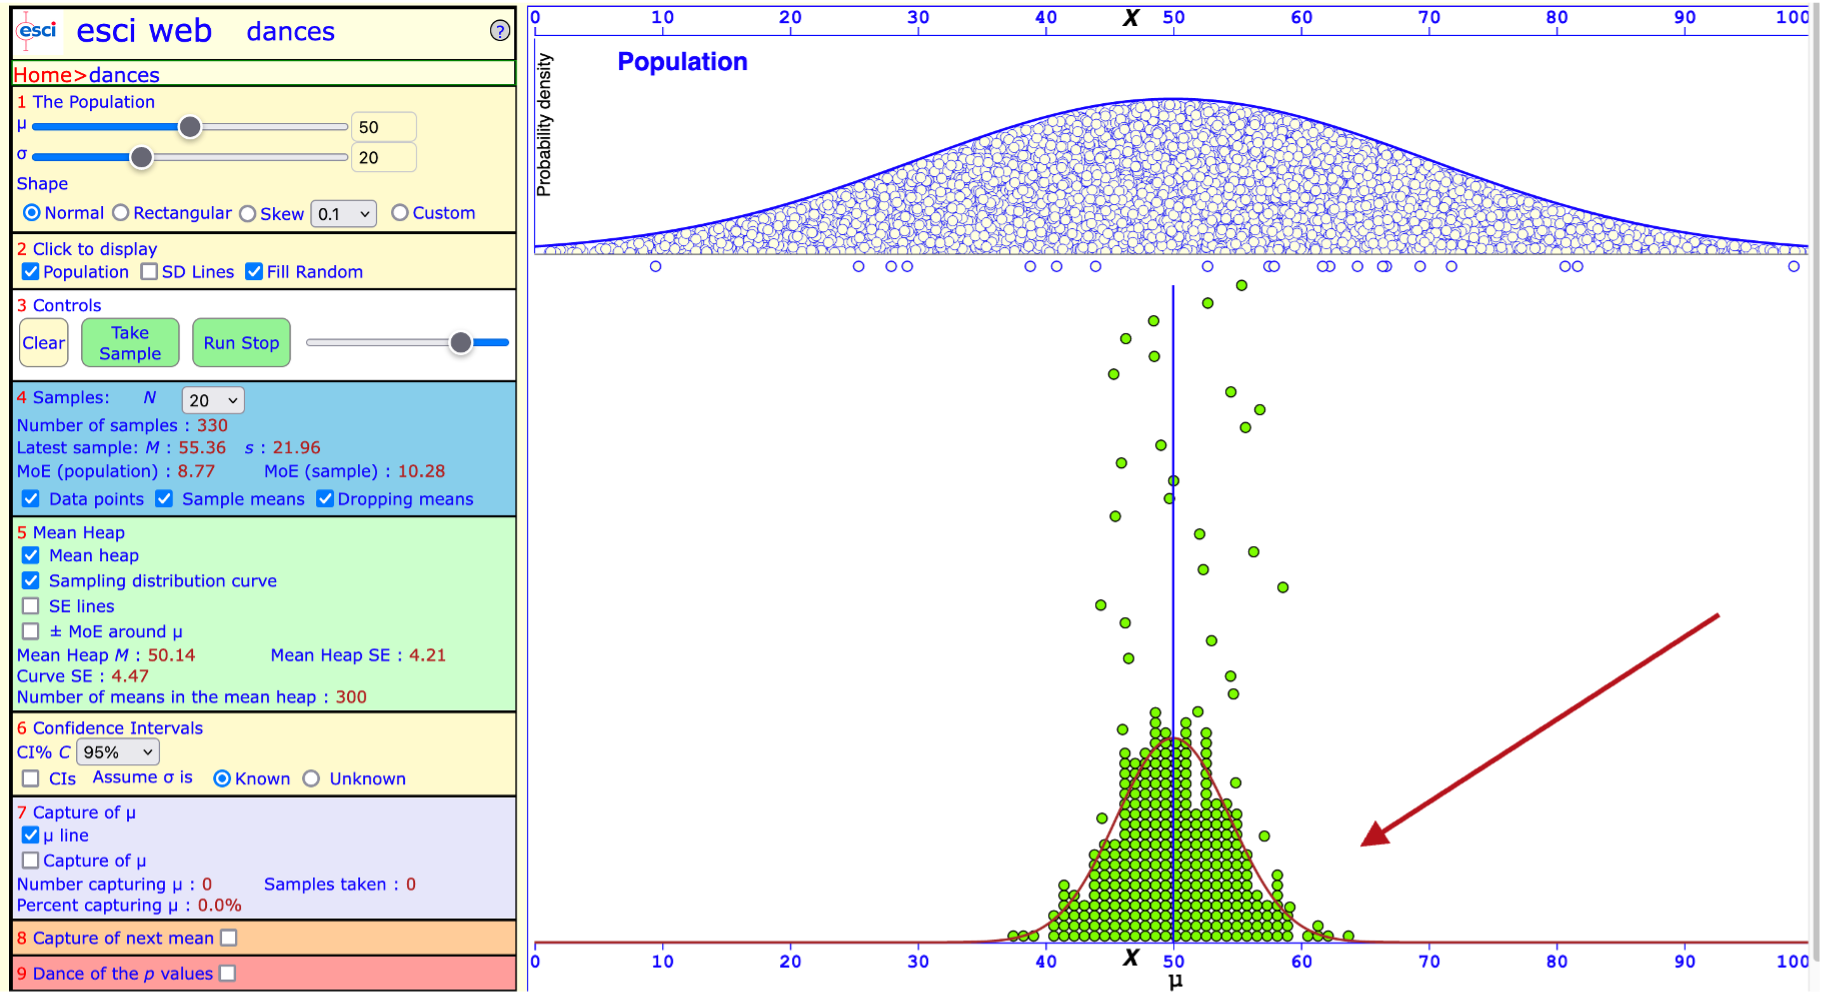The width and height of the screenshot is (1824, 999).
Task: Choose the Custom shape radio button
Action: [x=400, y=213]
